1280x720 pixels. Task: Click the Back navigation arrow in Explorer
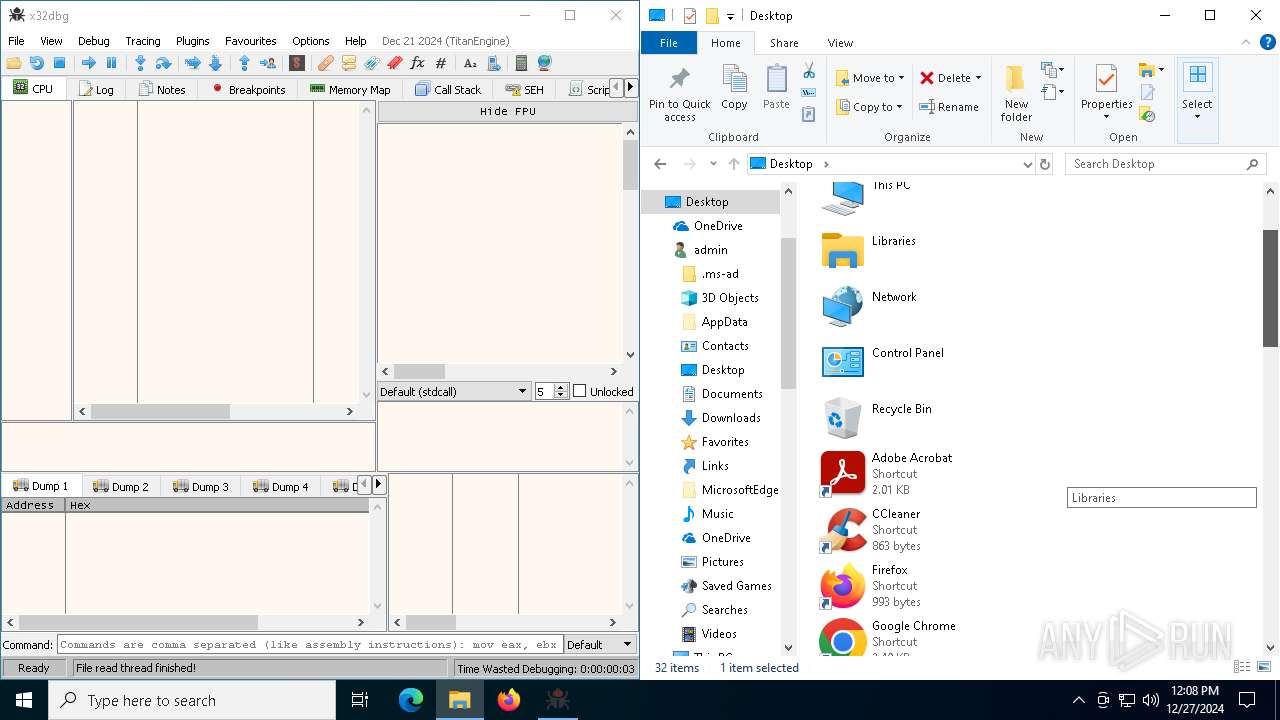point(660,164)
